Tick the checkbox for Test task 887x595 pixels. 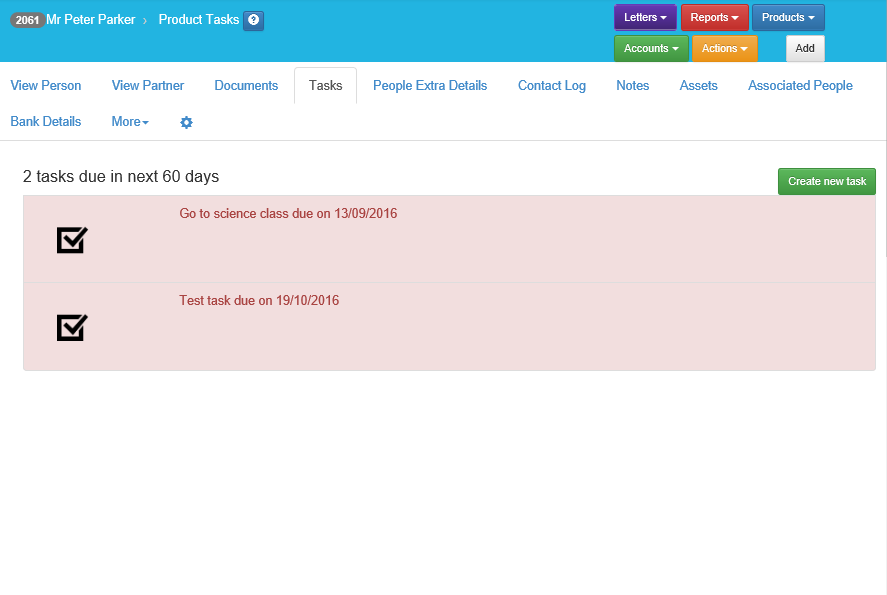(72, 327)
